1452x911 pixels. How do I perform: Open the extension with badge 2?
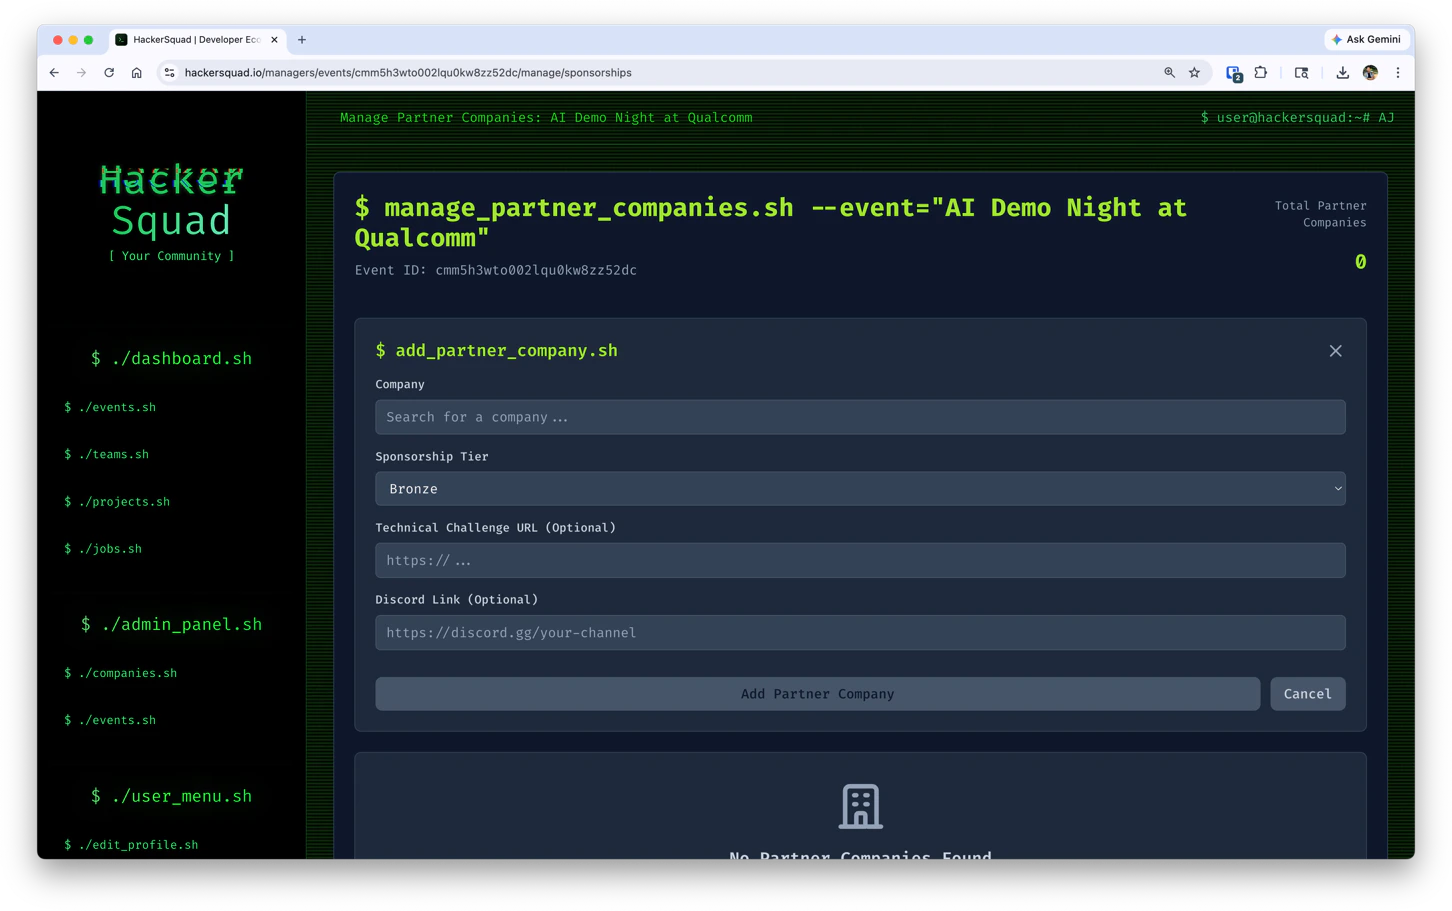coord(1234,74)
